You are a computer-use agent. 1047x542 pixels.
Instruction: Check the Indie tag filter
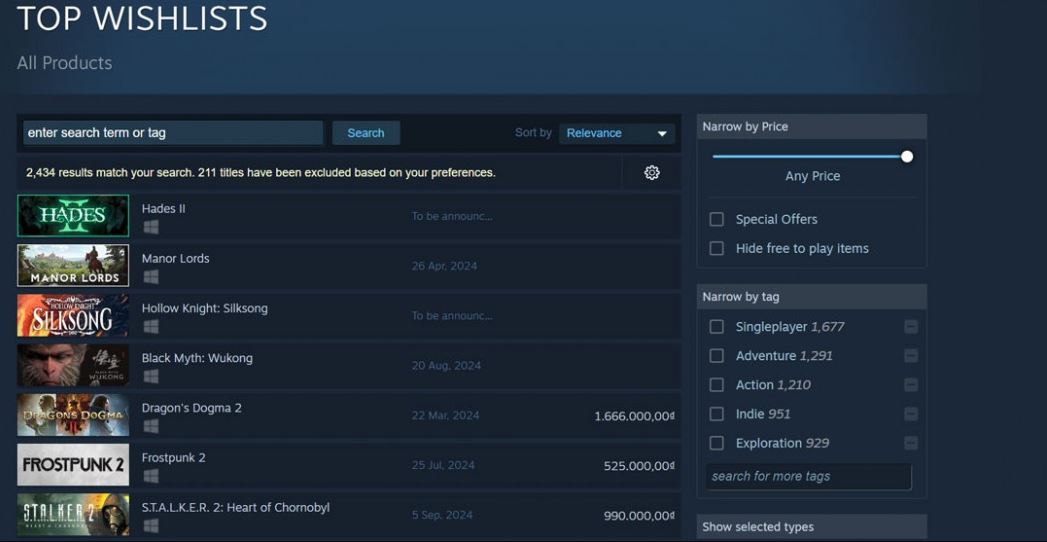click(716, 414)
